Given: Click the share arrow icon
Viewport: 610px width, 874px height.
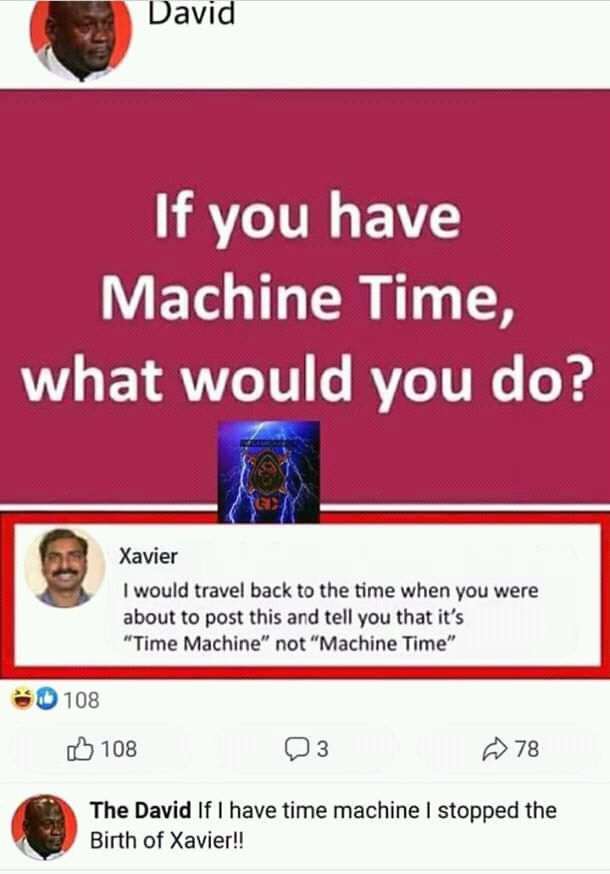Looking at the screenshot, I should click(x=494, y=749).
